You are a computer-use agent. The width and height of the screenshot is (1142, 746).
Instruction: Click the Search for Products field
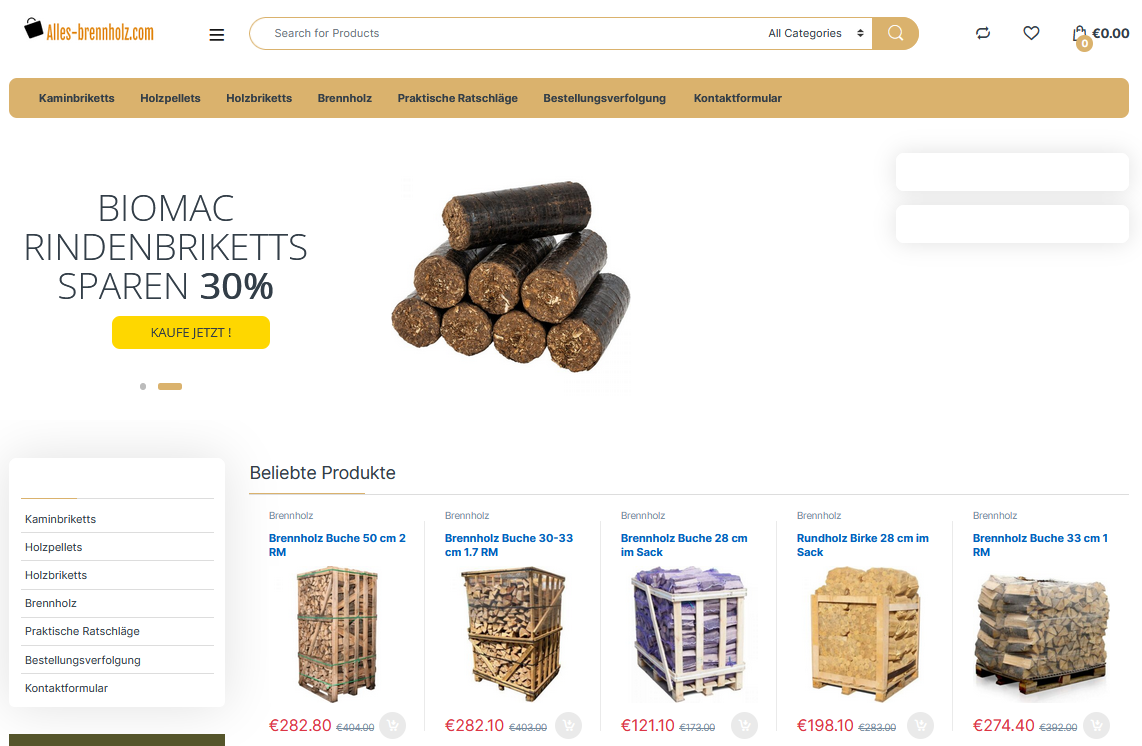[x=510, y=34]
